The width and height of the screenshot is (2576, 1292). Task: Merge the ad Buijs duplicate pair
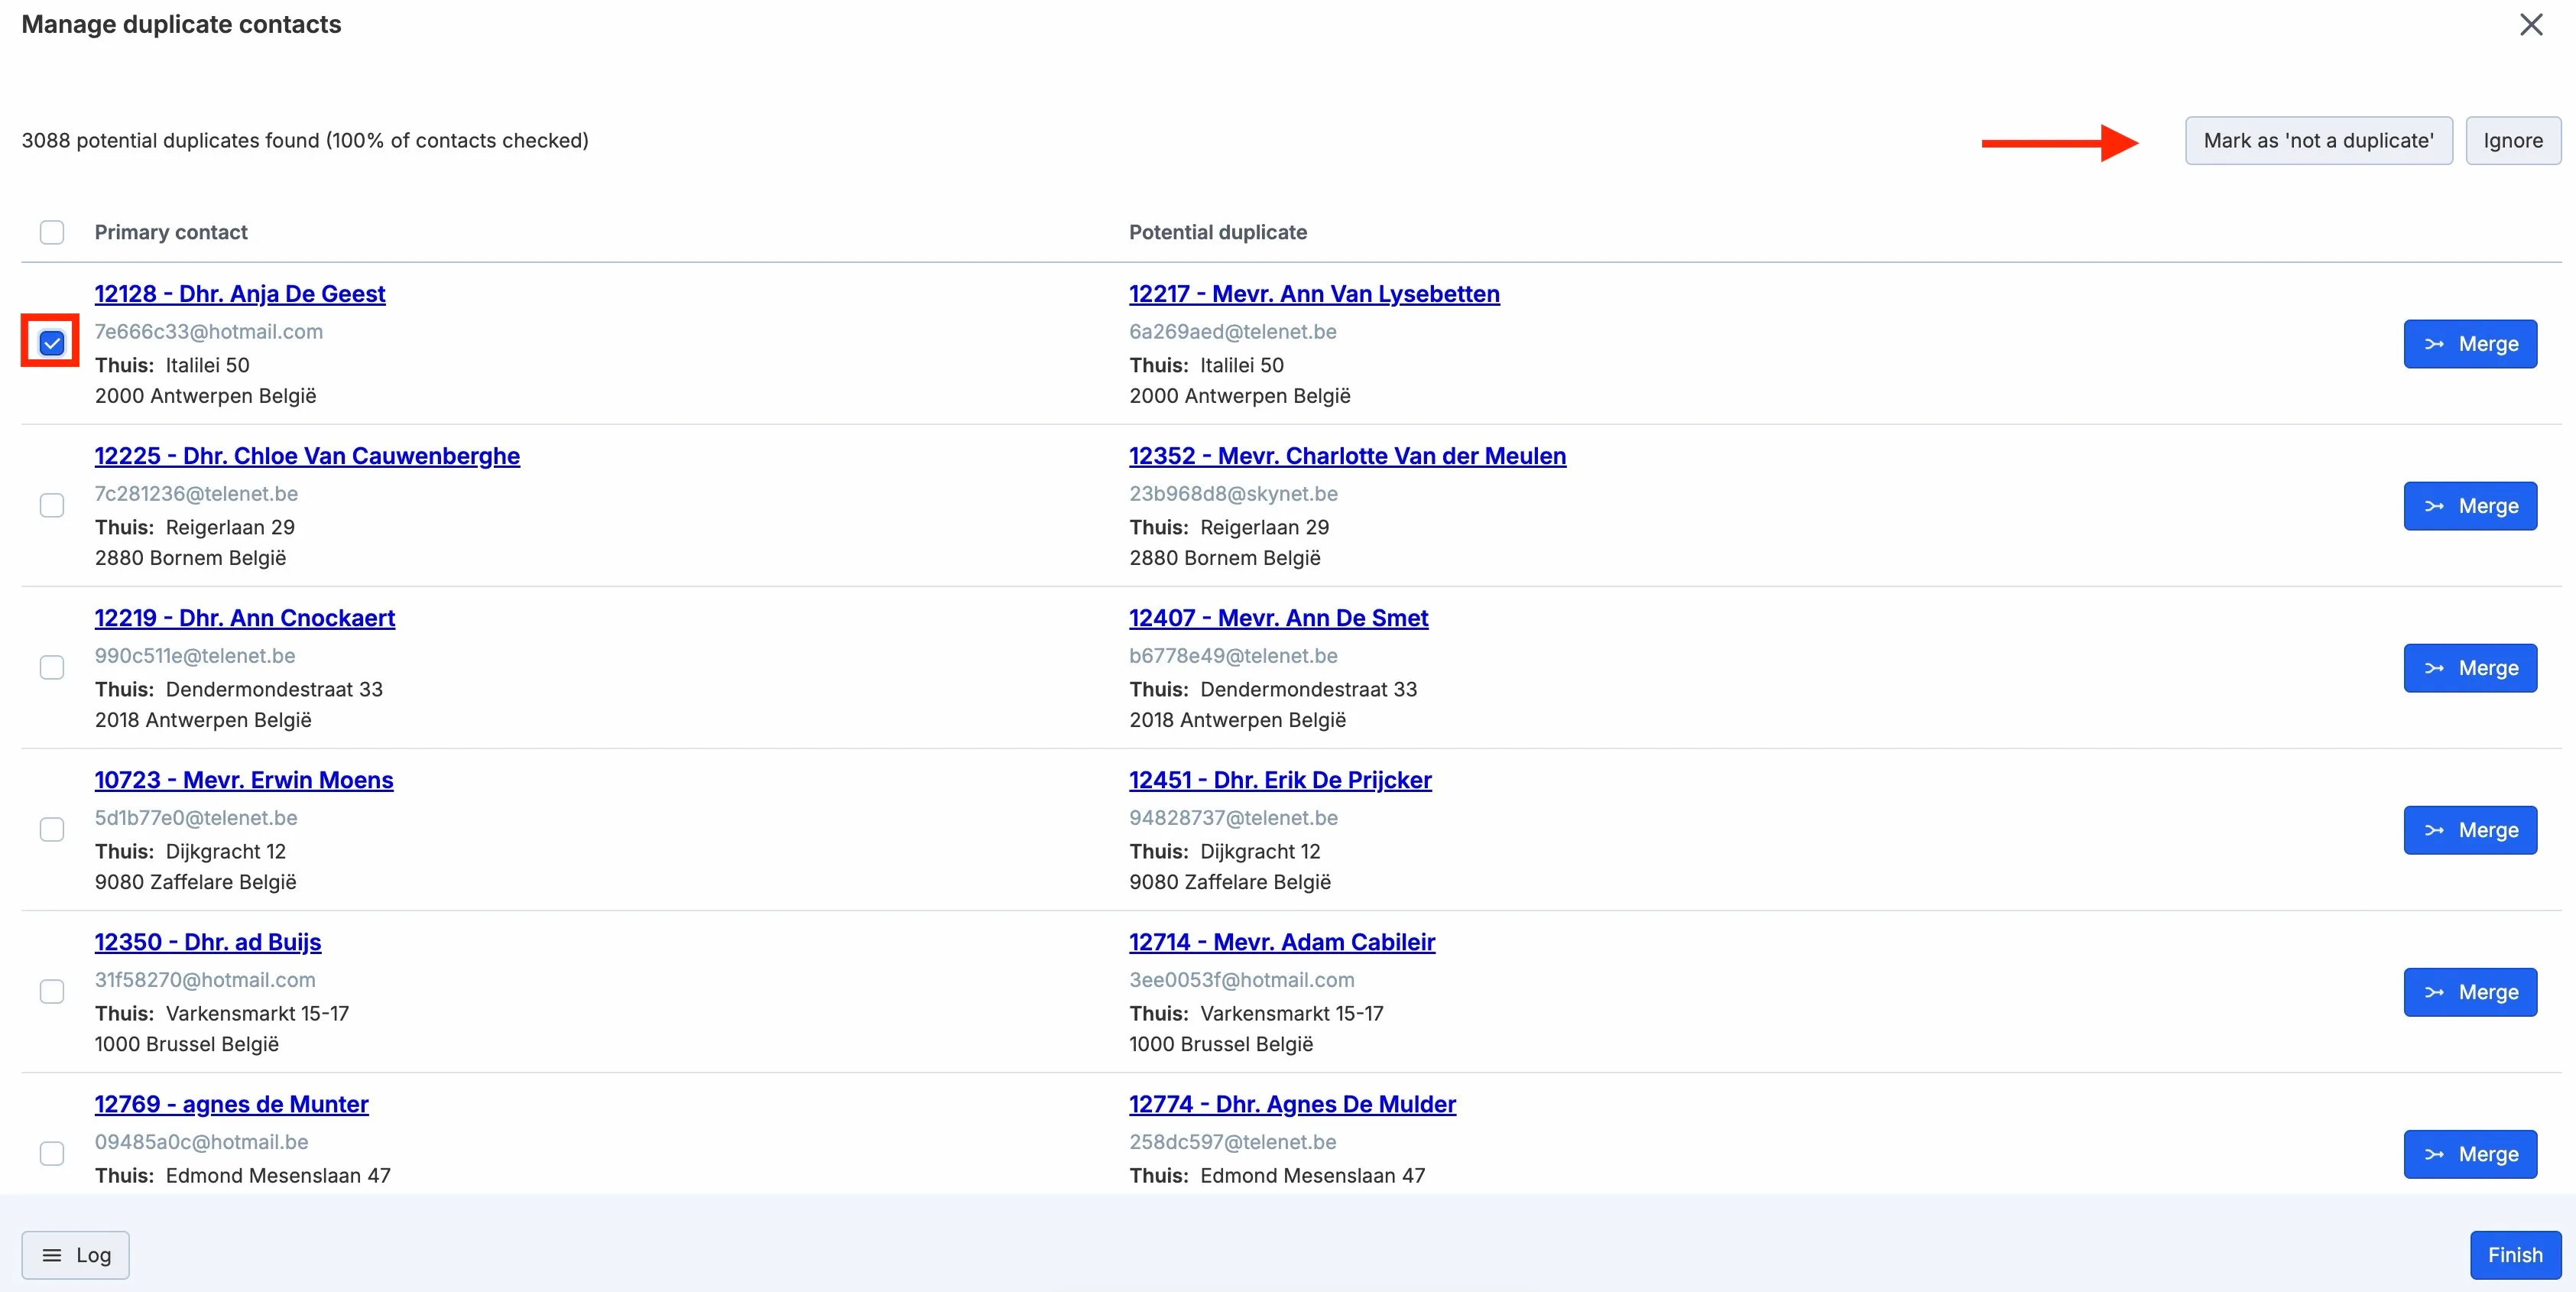point(2470,992)
